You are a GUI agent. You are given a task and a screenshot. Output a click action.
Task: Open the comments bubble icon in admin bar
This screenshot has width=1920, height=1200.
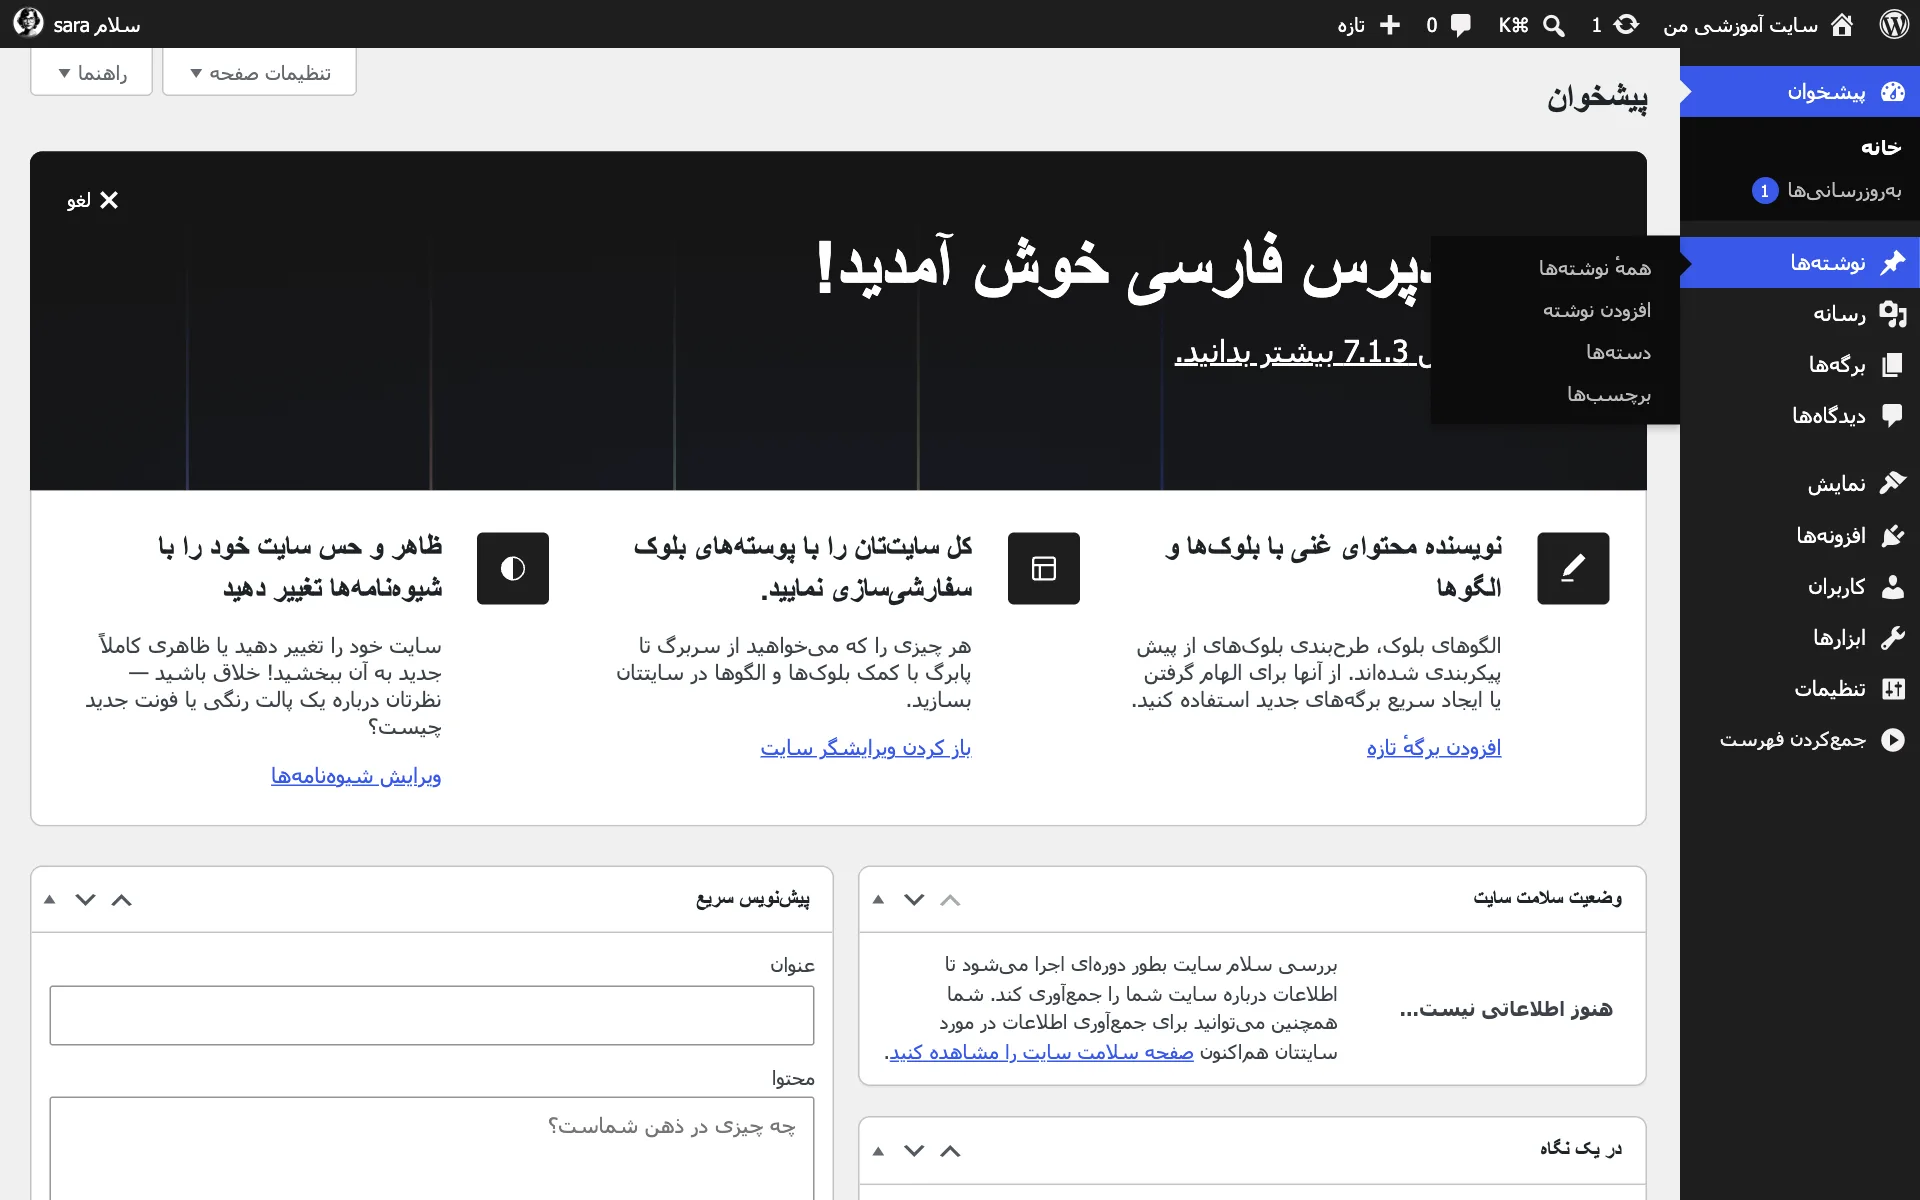point(1461,25)
